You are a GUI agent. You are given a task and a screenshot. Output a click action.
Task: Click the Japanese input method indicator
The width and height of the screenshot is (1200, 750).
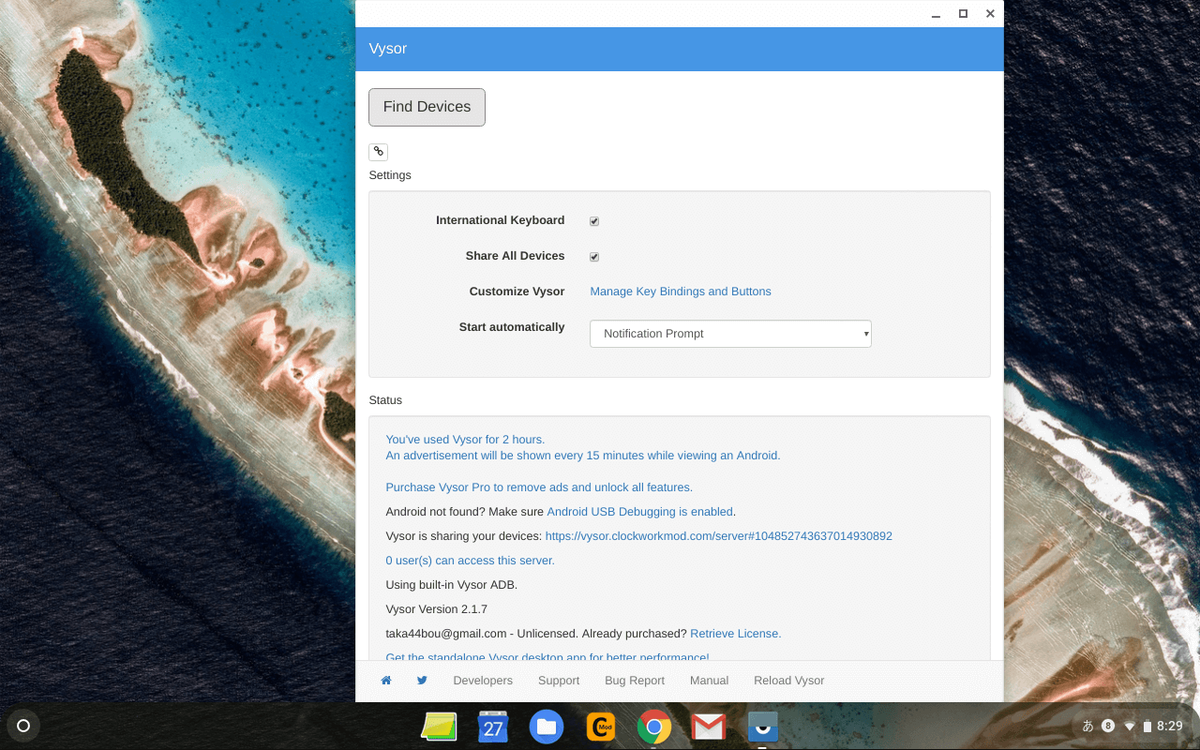pyautogui.click(x=1088, y=726)
